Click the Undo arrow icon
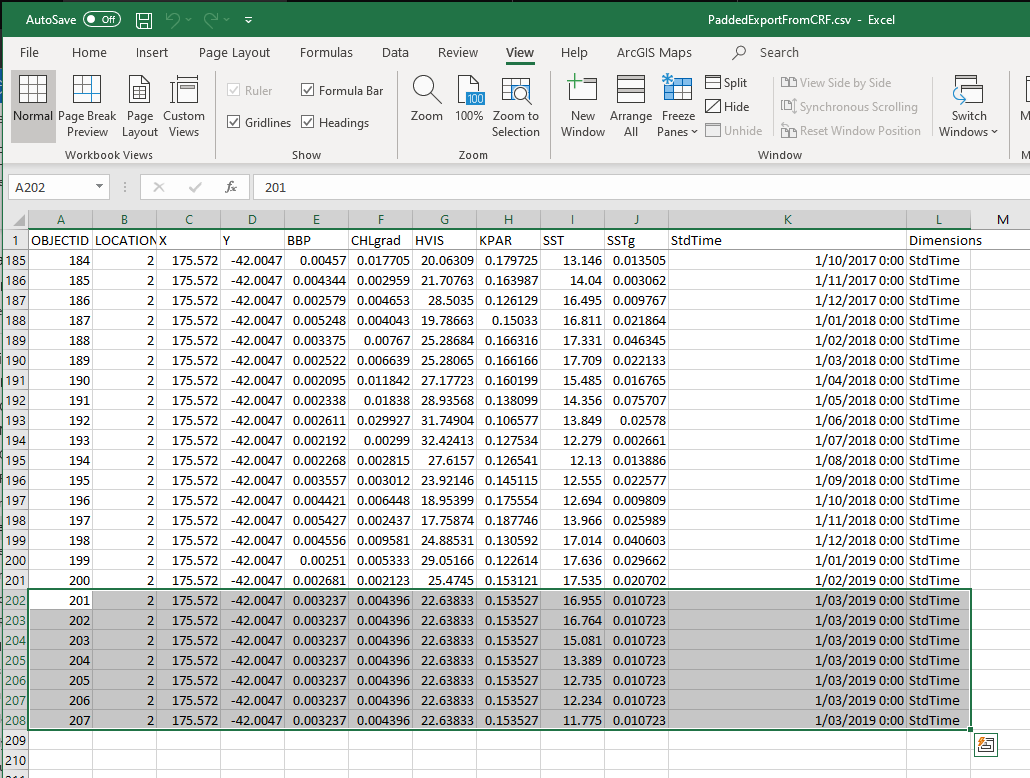 pyautogui.click(x=173, y=20)
